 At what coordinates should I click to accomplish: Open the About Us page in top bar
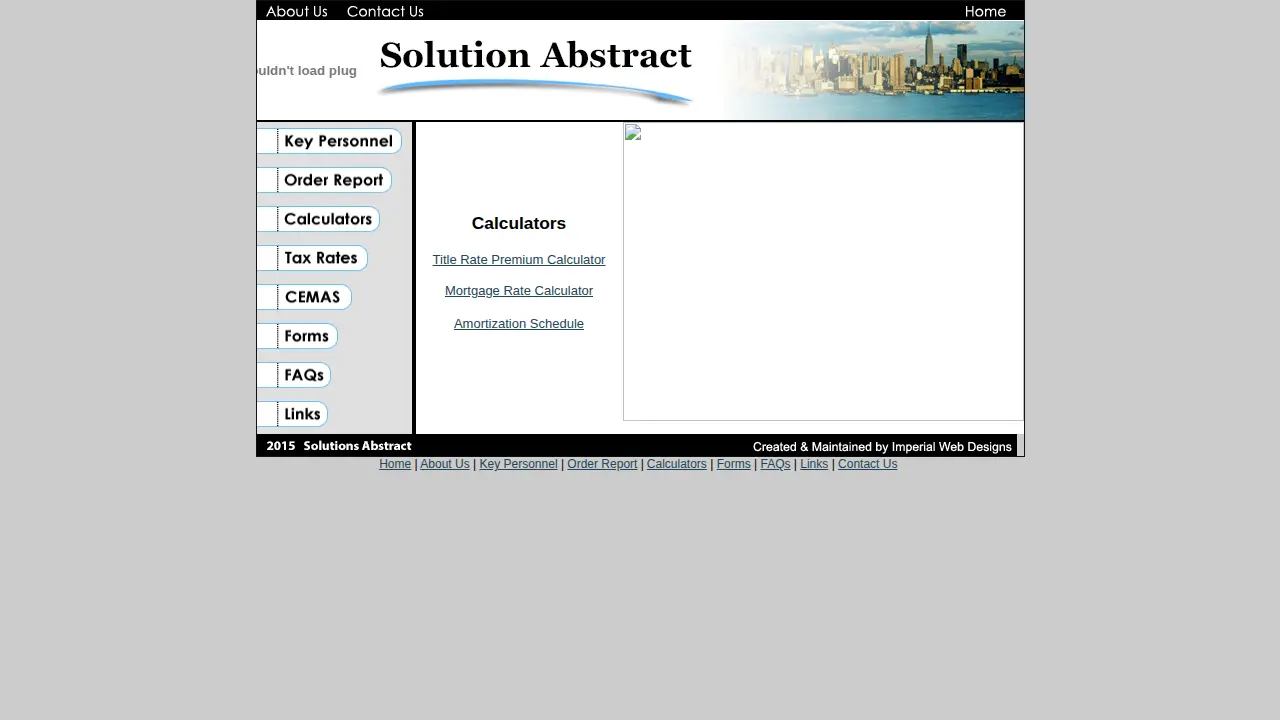coord(297,11)
